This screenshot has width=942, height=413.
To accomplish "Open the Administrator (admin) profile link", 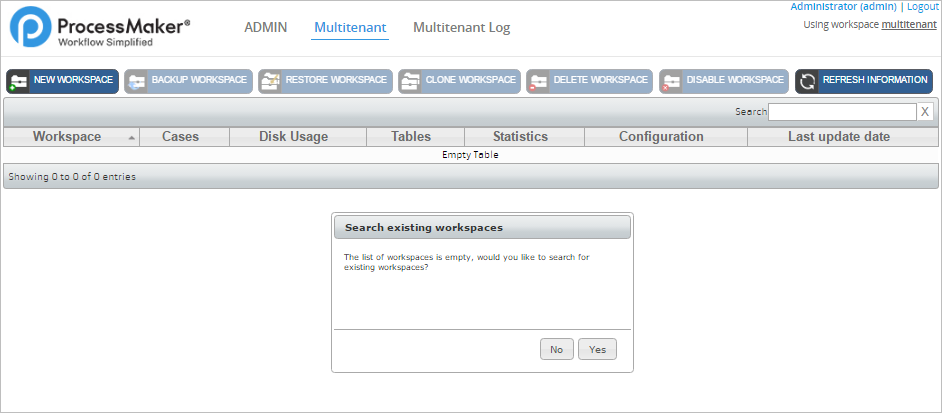I will point(843,6).
